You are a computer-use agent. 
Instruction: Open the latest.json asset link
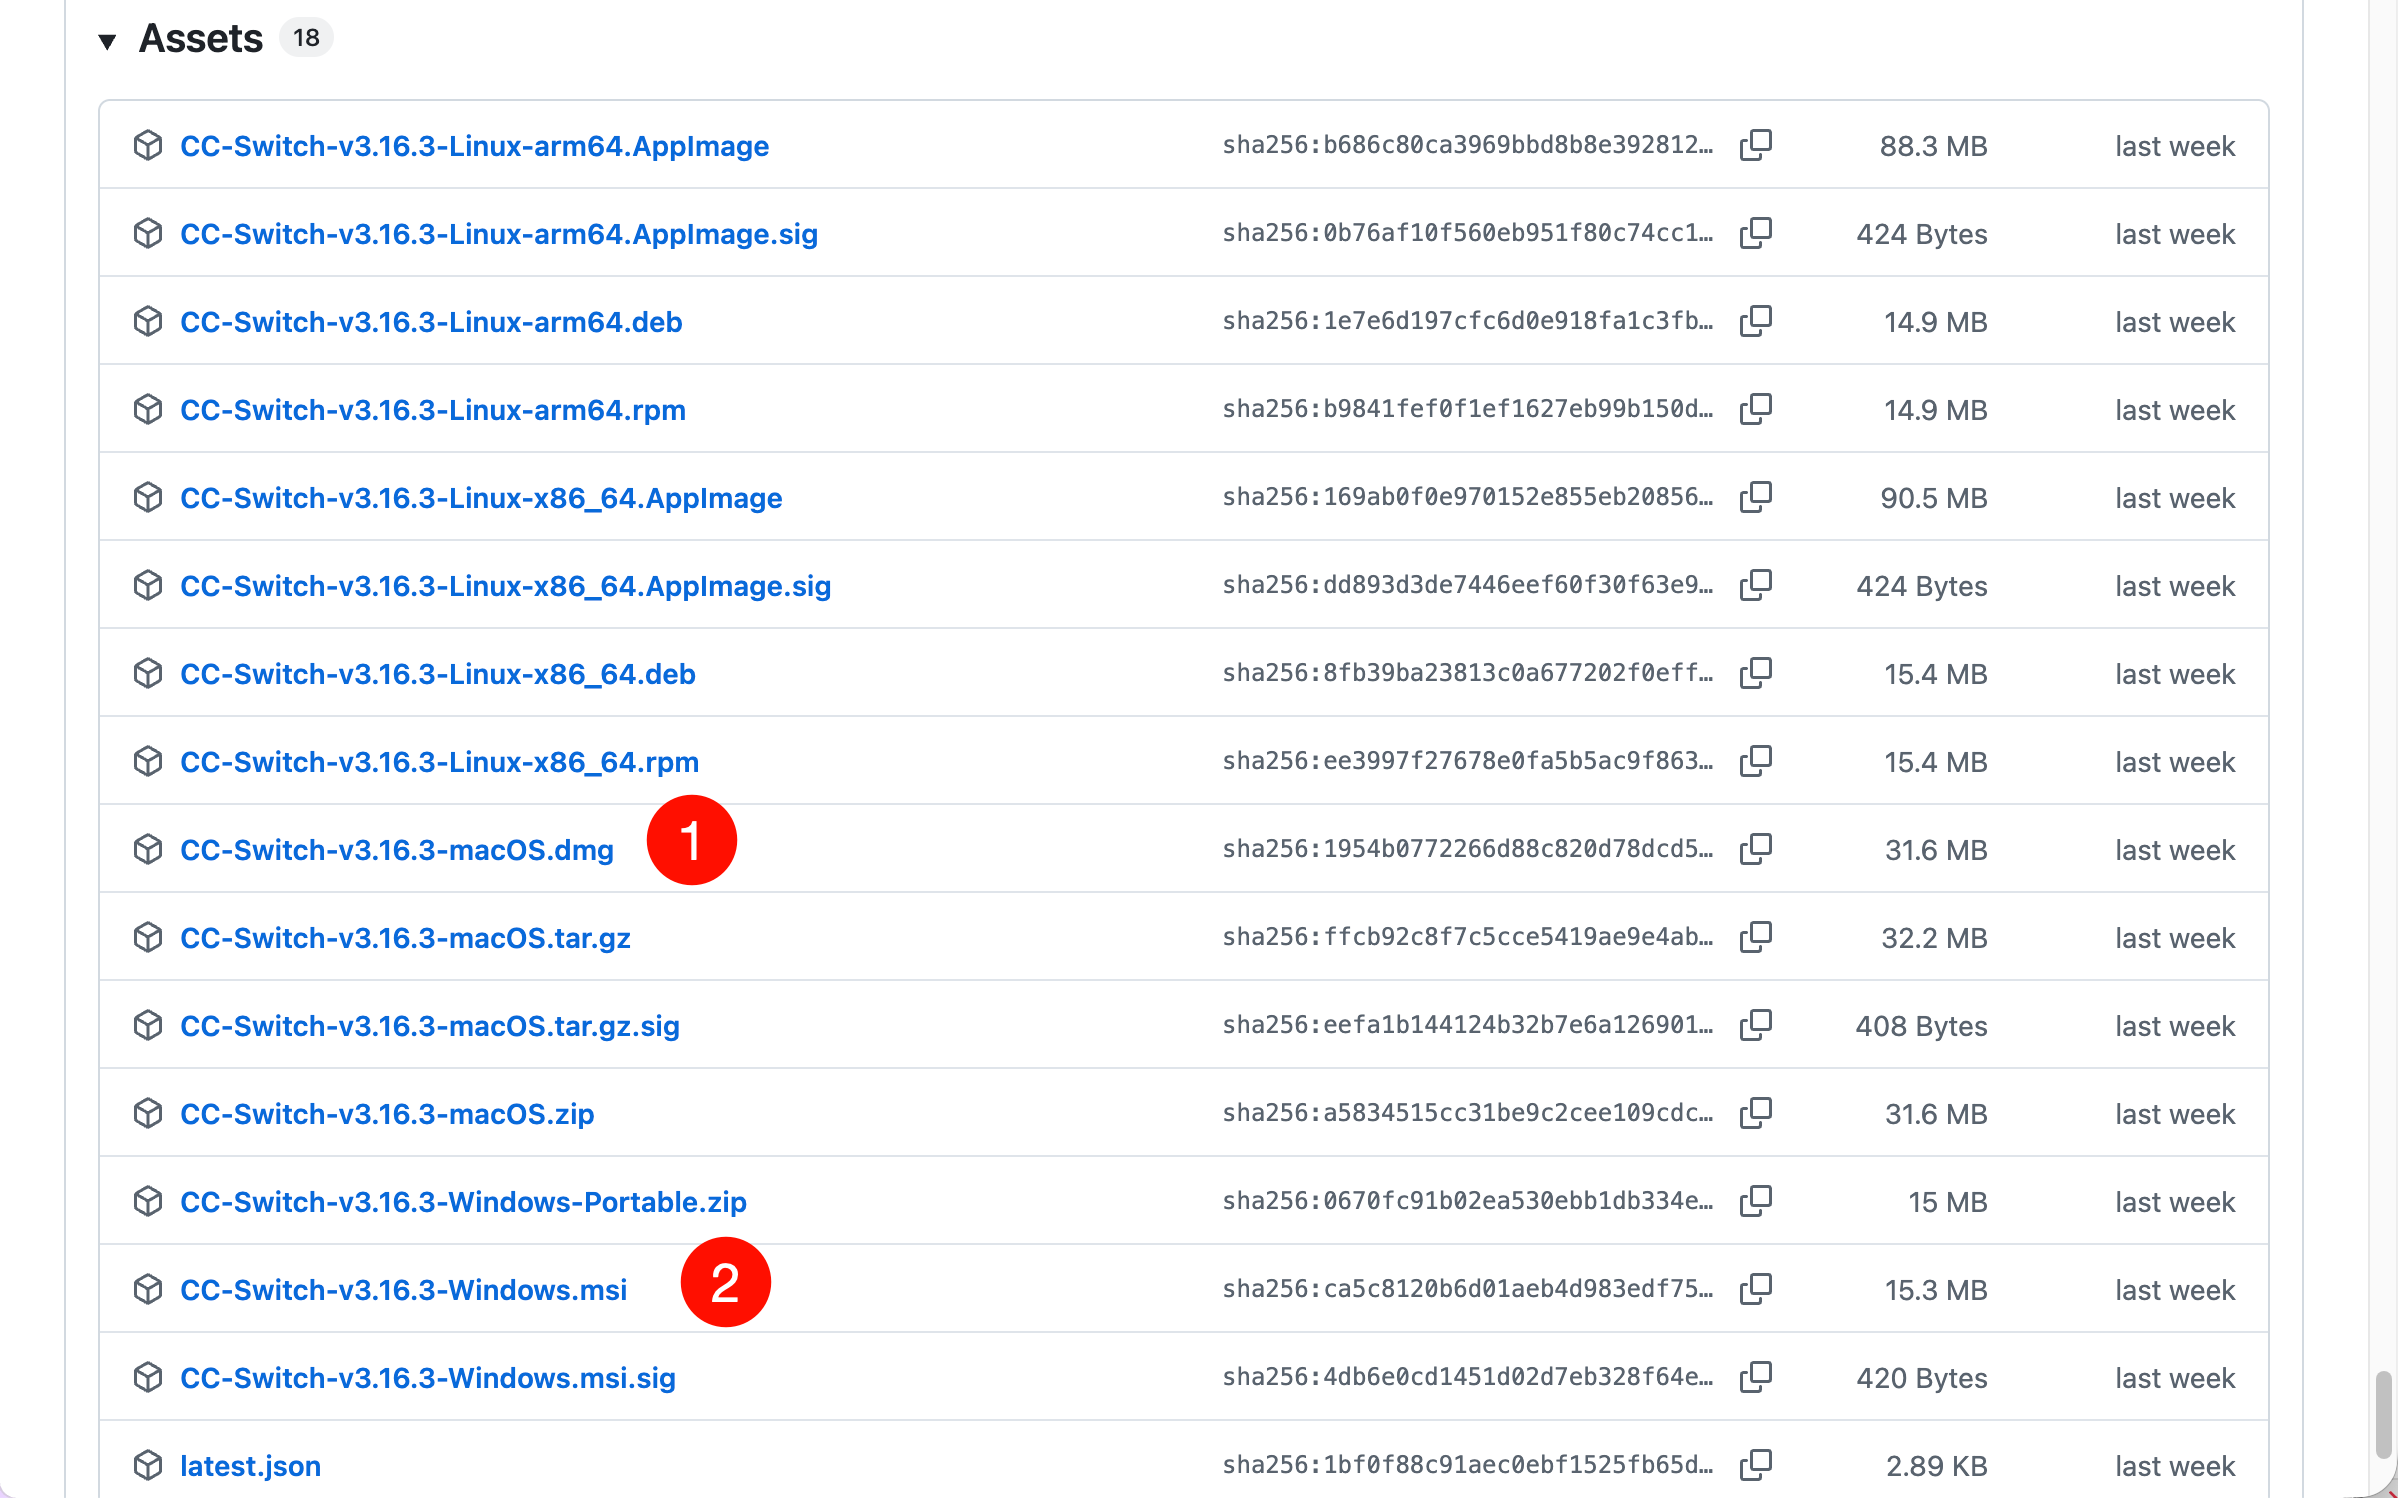click(250, 1466)
